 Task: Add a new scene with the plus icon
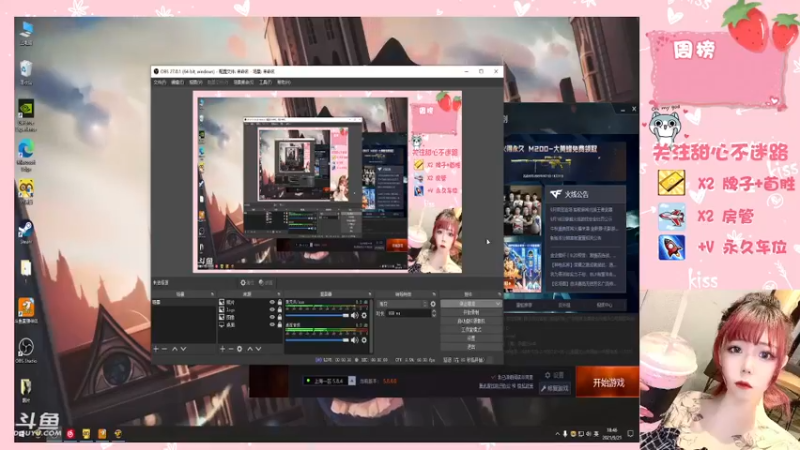point(156,349)
